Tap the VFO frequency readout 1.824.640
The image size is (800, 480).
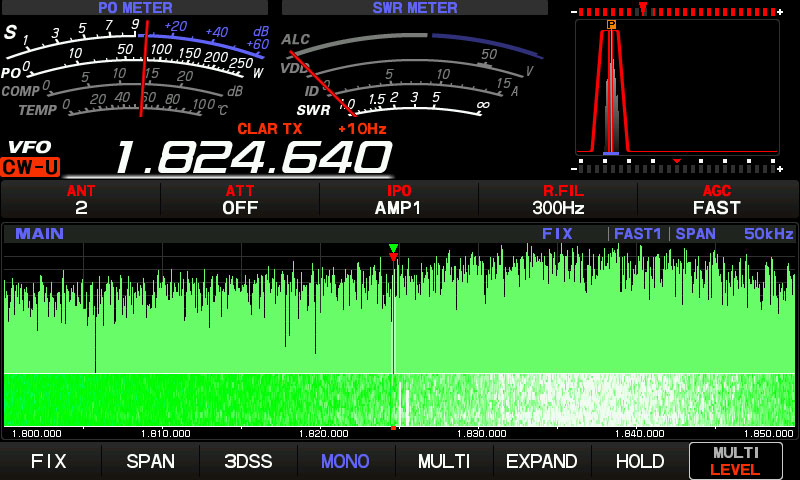[251, 158]
